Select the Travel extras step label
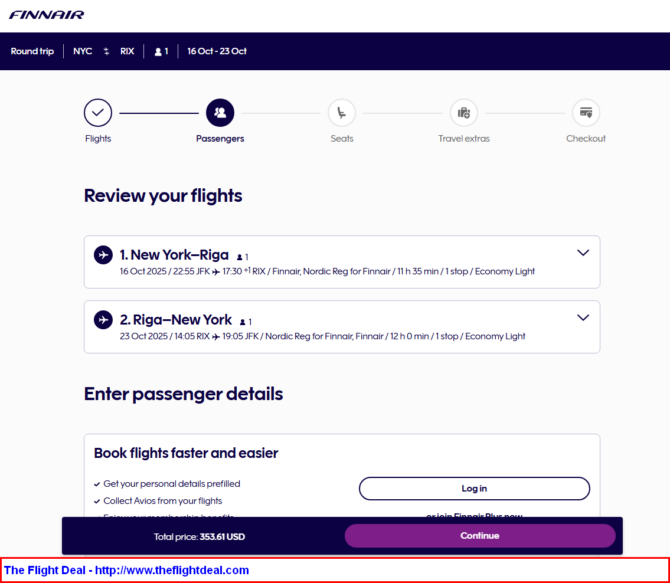This screenshot has height=583, width=670. [x=464, y=138]
